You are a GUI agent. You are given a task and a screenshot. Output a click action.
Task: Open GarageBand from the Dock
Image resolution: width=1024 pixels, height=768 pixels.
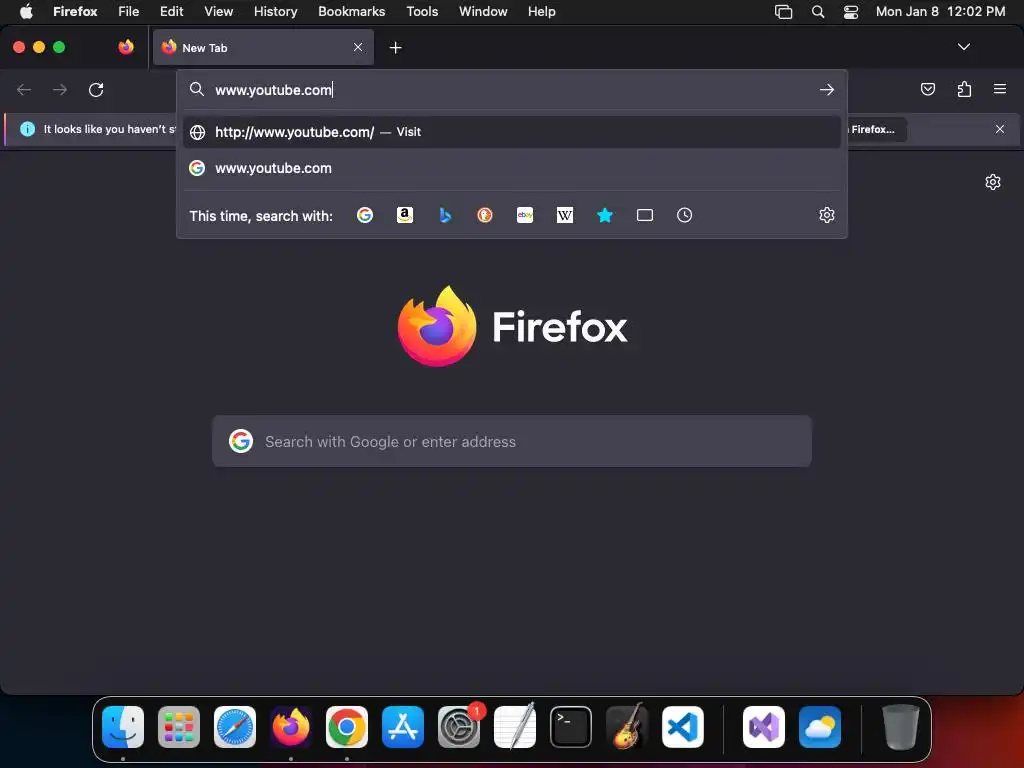click(627, 727)
